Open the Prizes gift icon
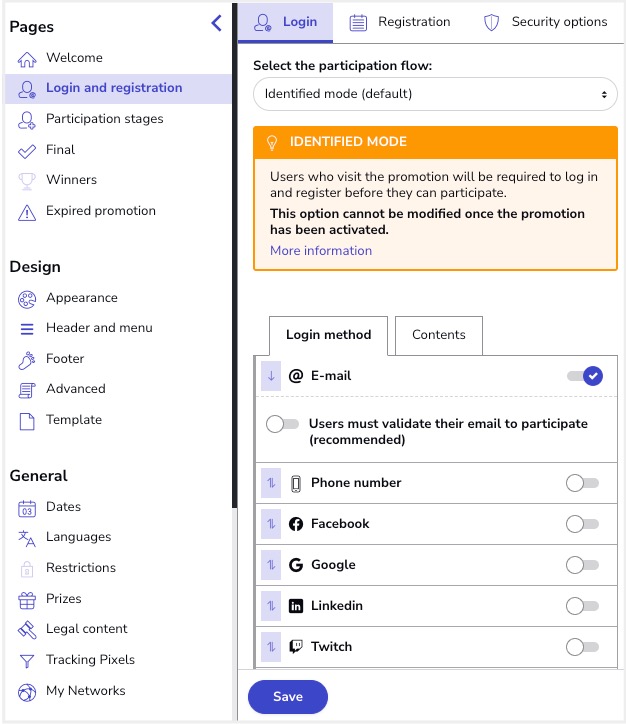This screenshot has height=724, width=626. pyautogui.click(x=27, y=599)
